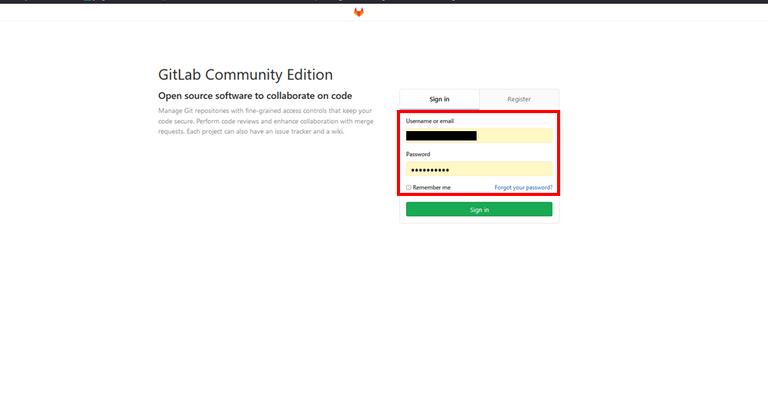Screen dimensions: 768x413
Task: Switch to the Sign in tab
Action: tap(439, 99)
